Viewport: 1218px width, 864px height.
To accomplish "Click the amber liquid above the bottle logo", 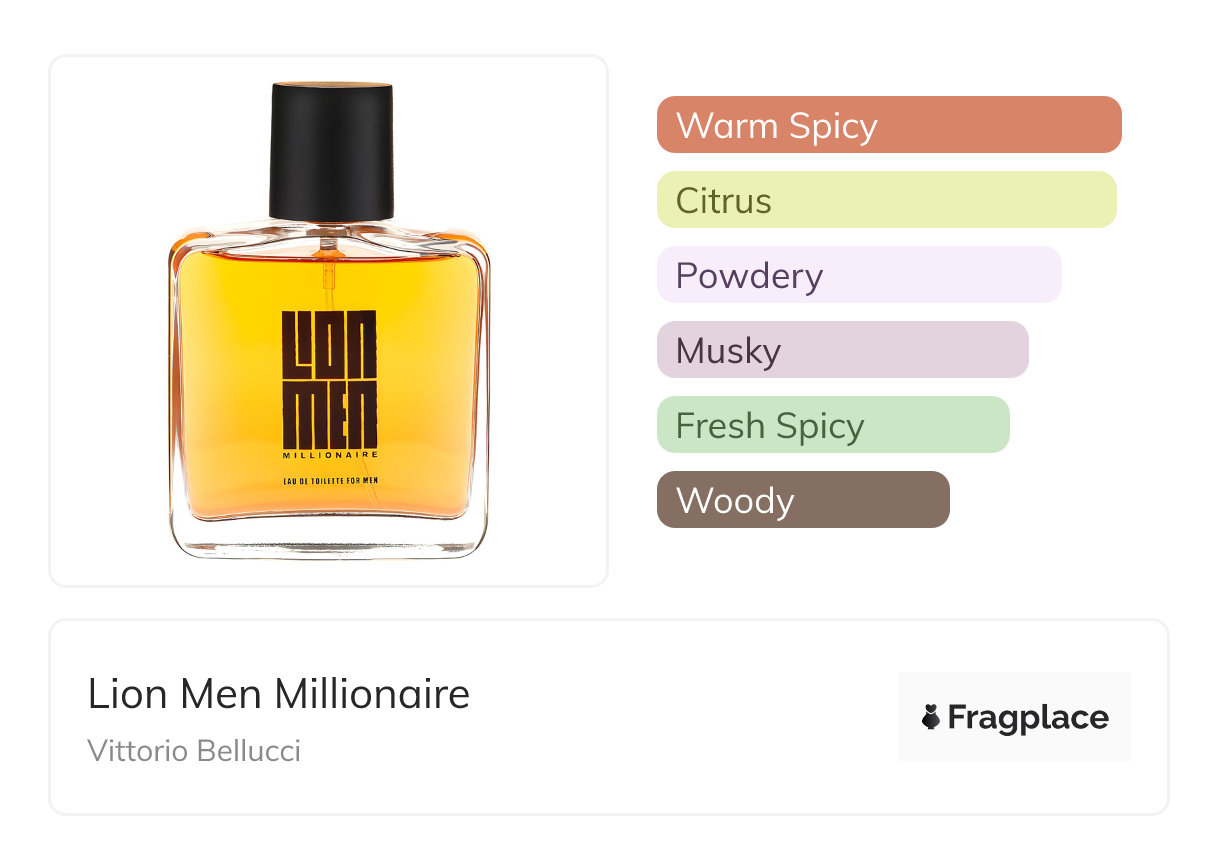I will tap(330, 280).
